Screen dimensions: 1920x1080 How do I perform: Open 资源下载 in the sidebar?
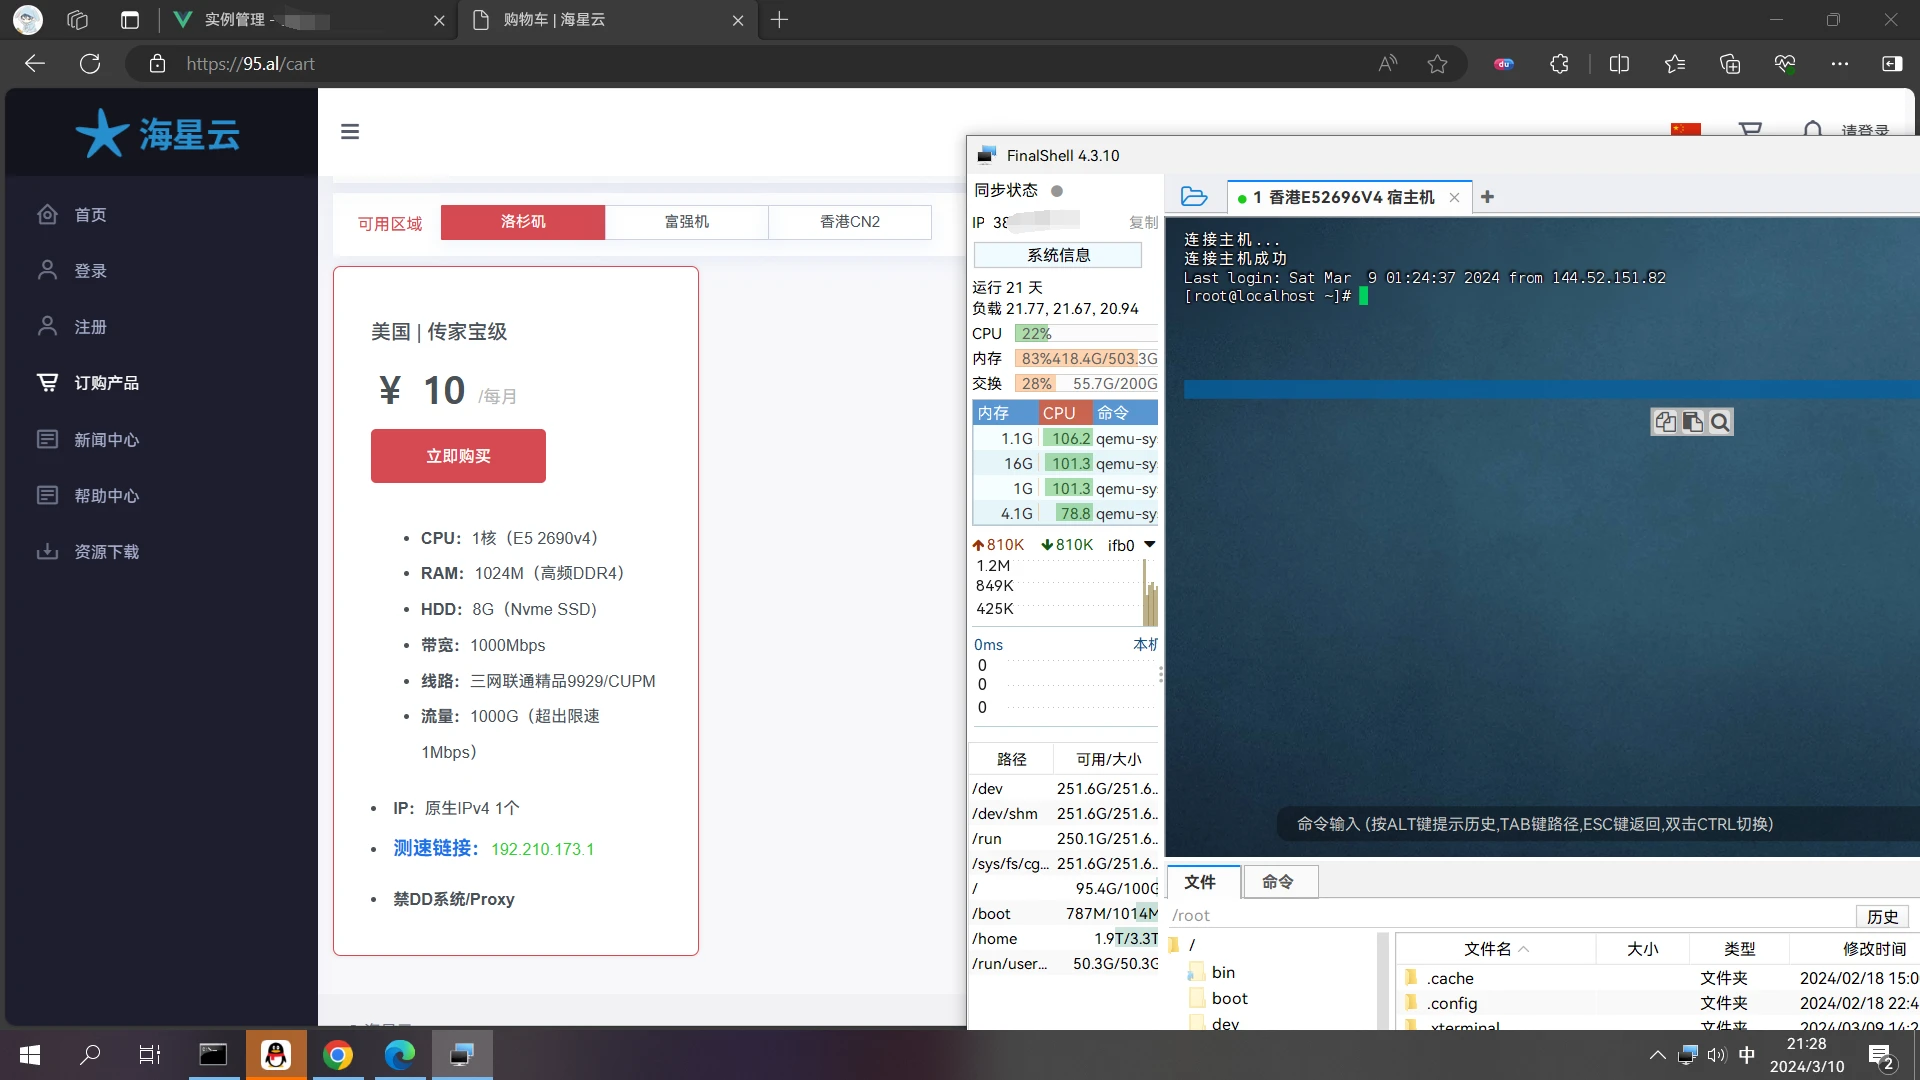click(105, 552)
